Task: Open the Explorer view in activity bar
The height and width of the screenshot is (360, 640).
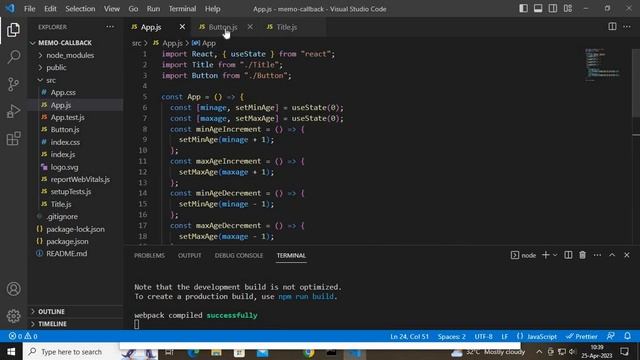Action: (13, 30)
